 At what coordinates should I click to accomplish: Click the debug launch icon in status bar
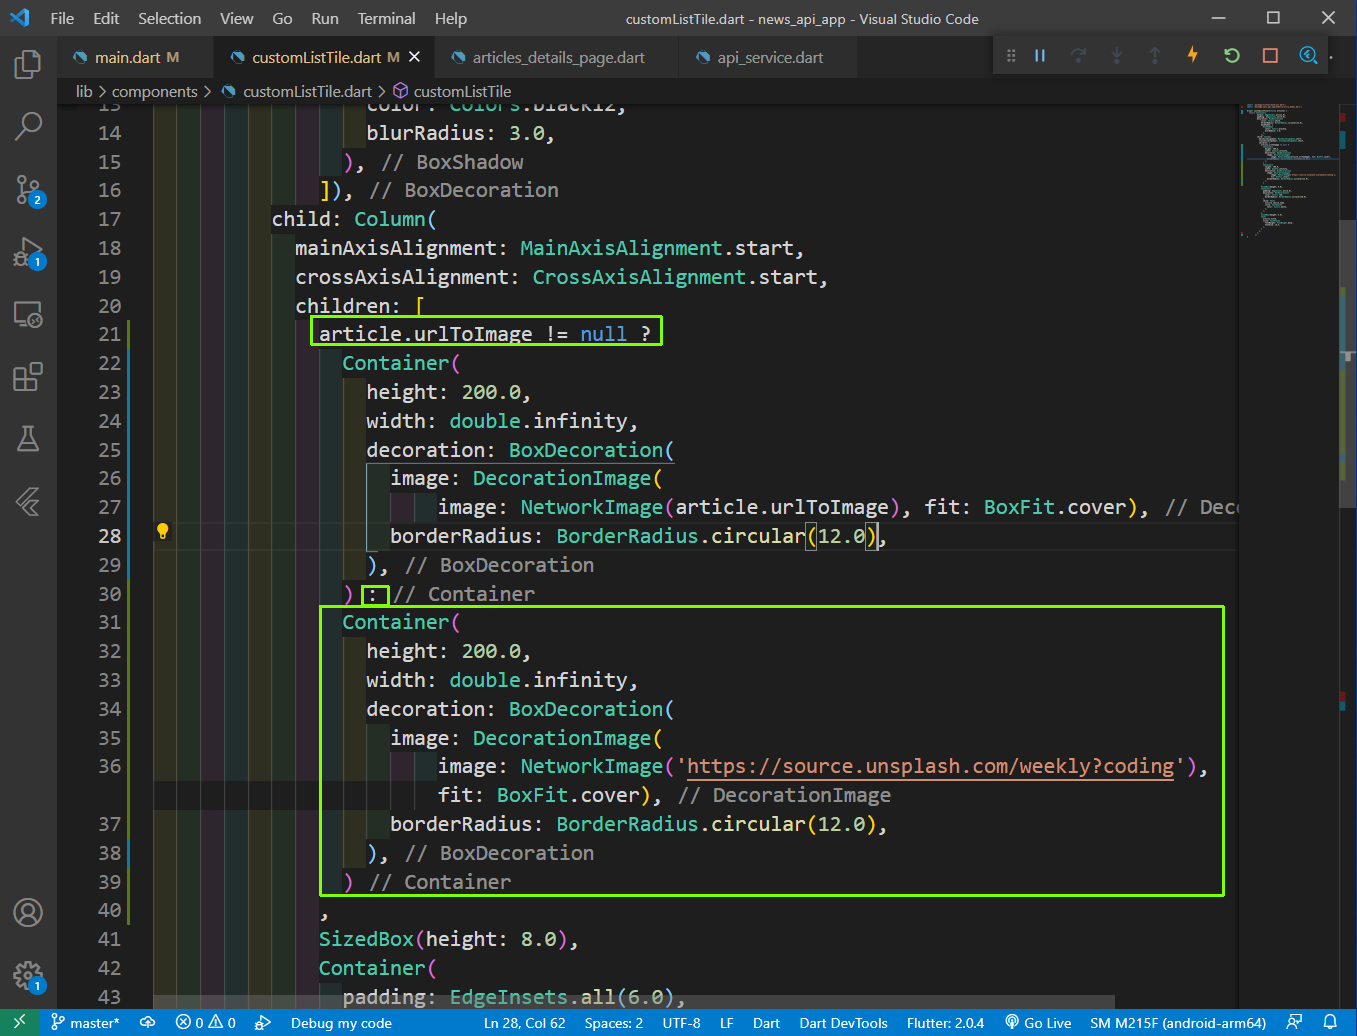point(263,1022)
